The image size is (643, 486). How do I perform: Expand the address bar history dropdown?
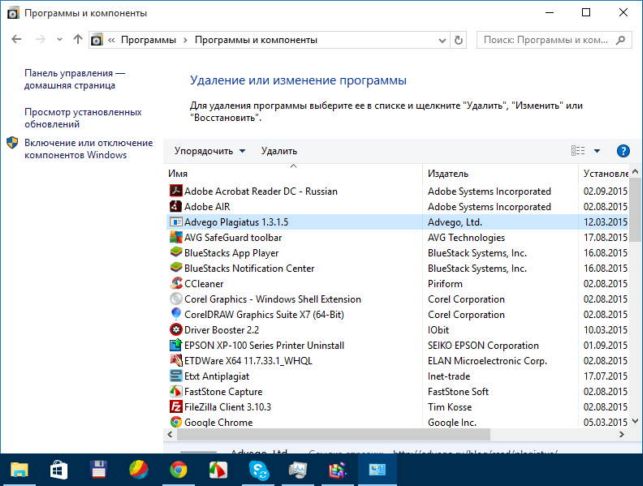tap(442, 40)
